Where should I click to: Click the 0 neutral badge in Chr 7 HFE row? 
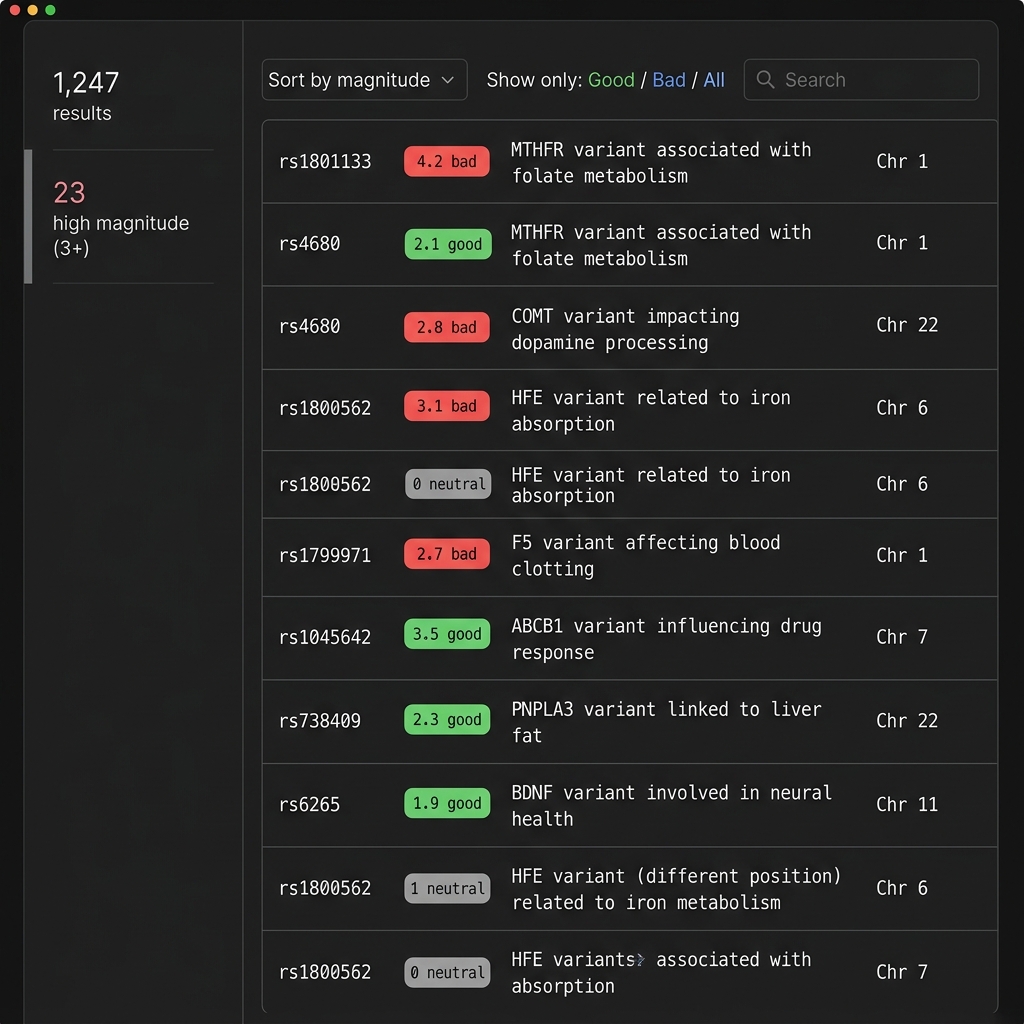pos(447,972)
